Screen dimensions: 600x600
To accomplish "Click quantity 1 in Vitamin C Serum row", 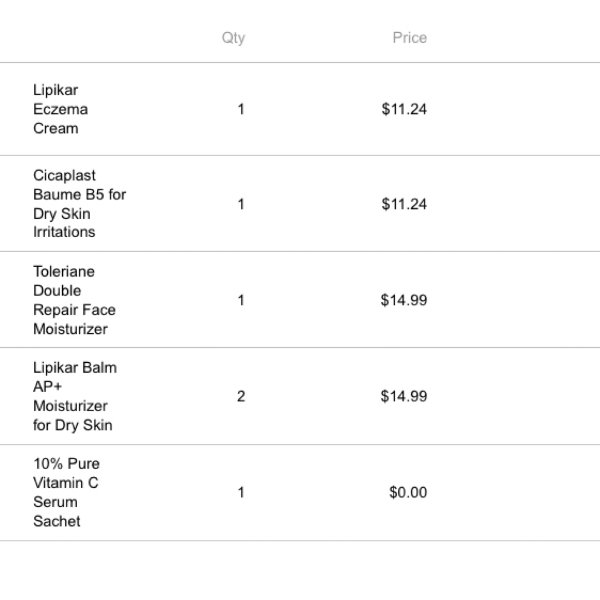I will click(241, 492).
